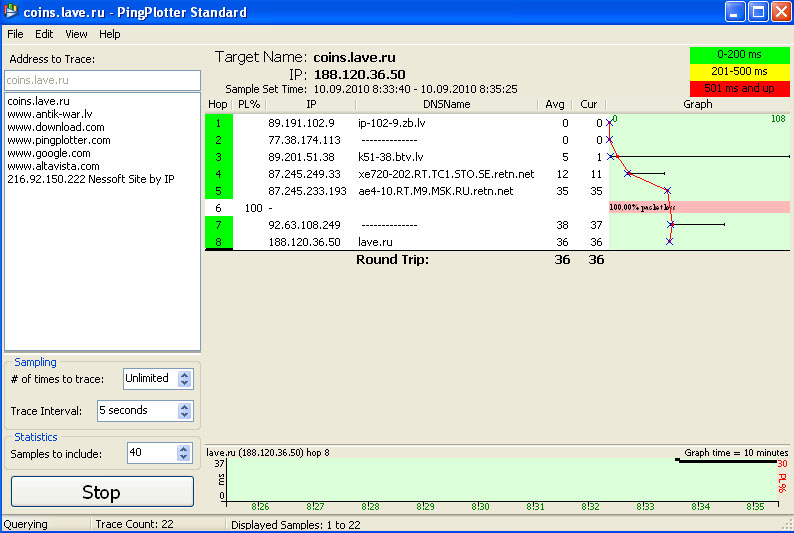Open the Help menu
This screenshot has width=794, height=533.
109,34
